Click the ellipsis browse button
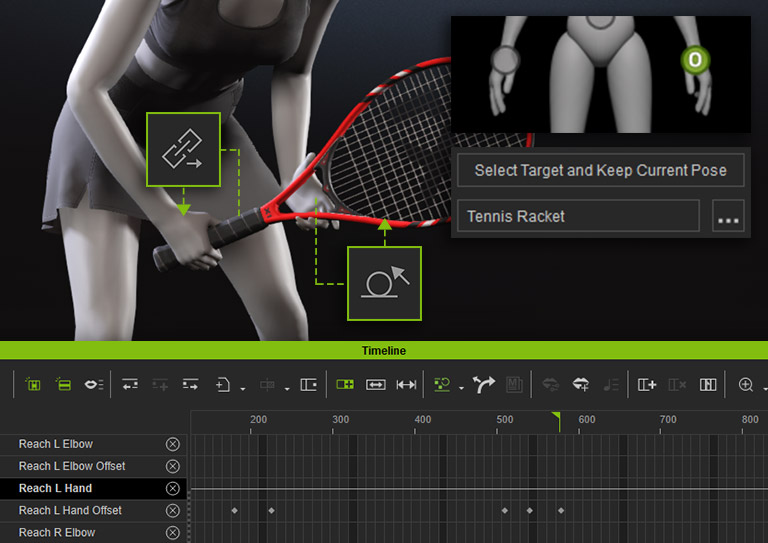 point(728,216)
